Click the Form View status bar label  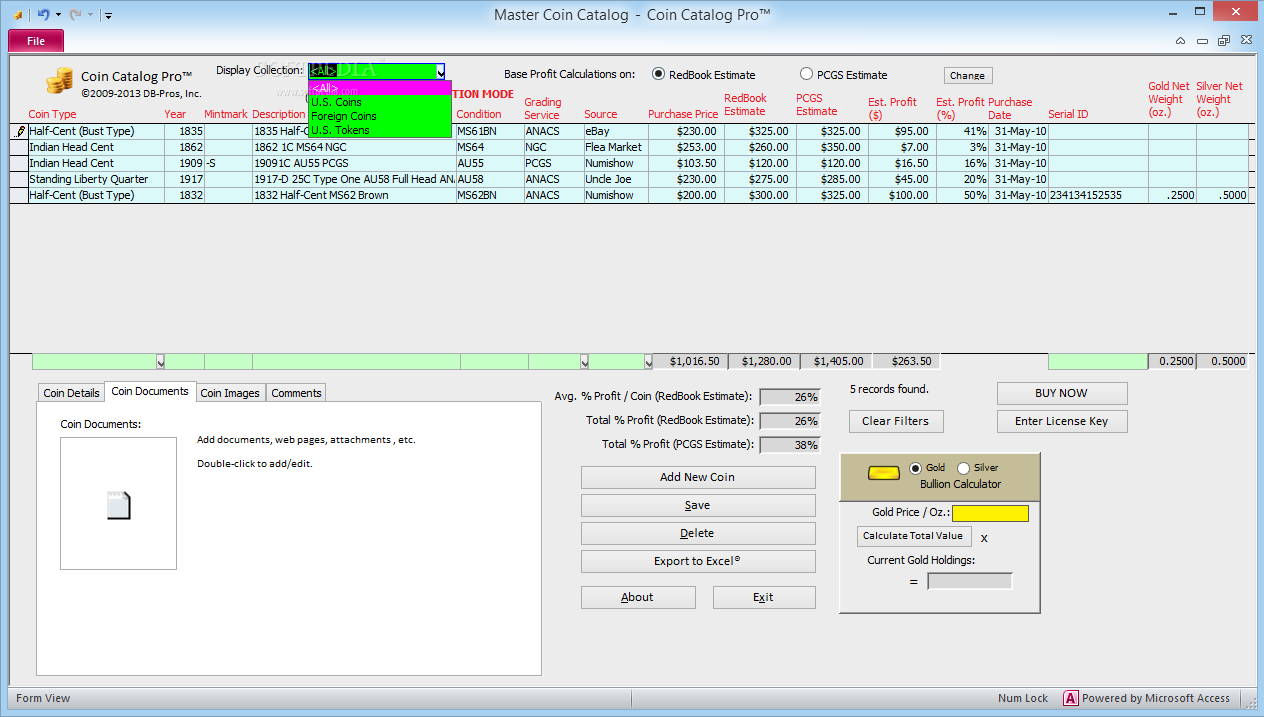(x=43, y=698)
